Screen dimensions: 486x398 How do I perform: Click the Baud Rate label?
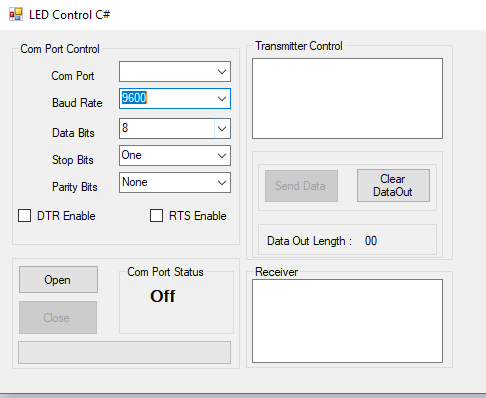point(77,103)
